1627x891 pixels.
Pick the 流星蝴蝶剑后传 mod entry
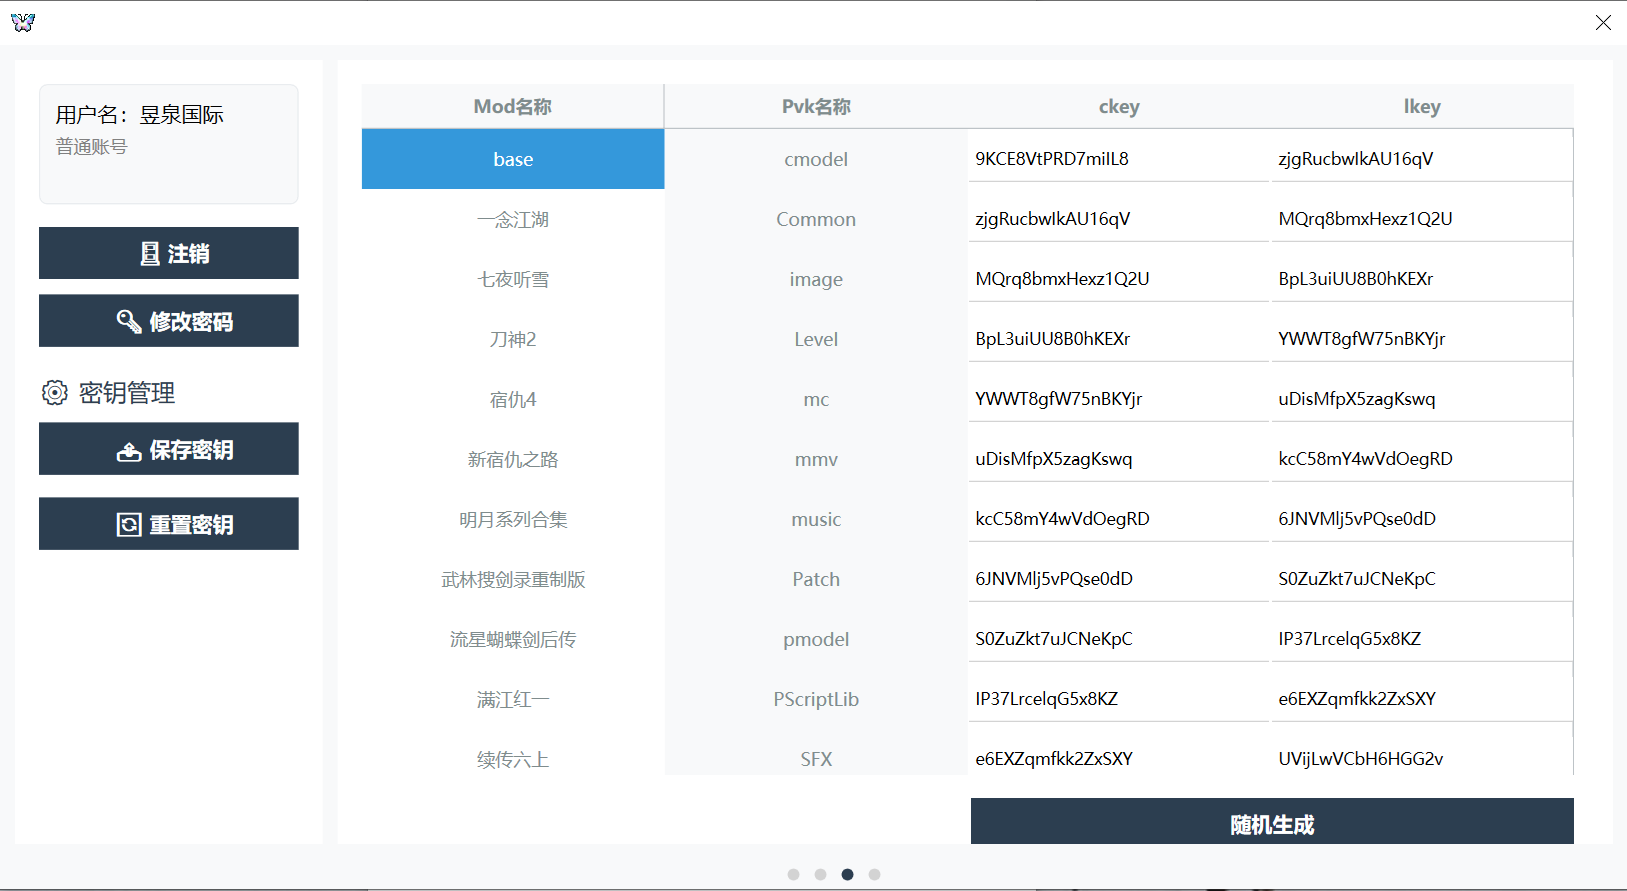point(512,639)
